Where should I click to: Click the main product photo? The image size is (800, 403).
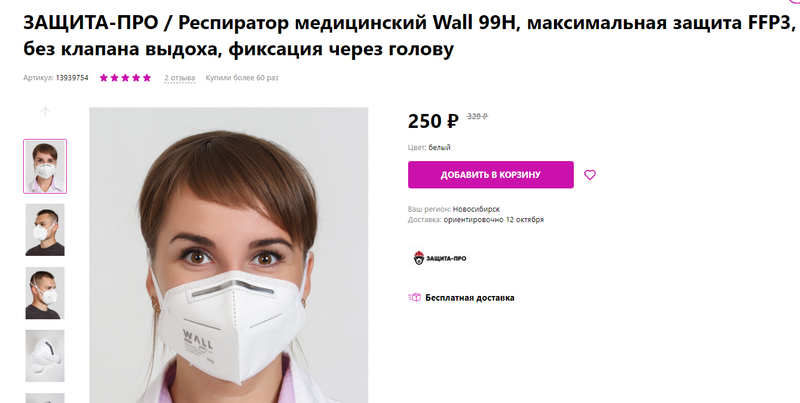[x=229, y=255]
